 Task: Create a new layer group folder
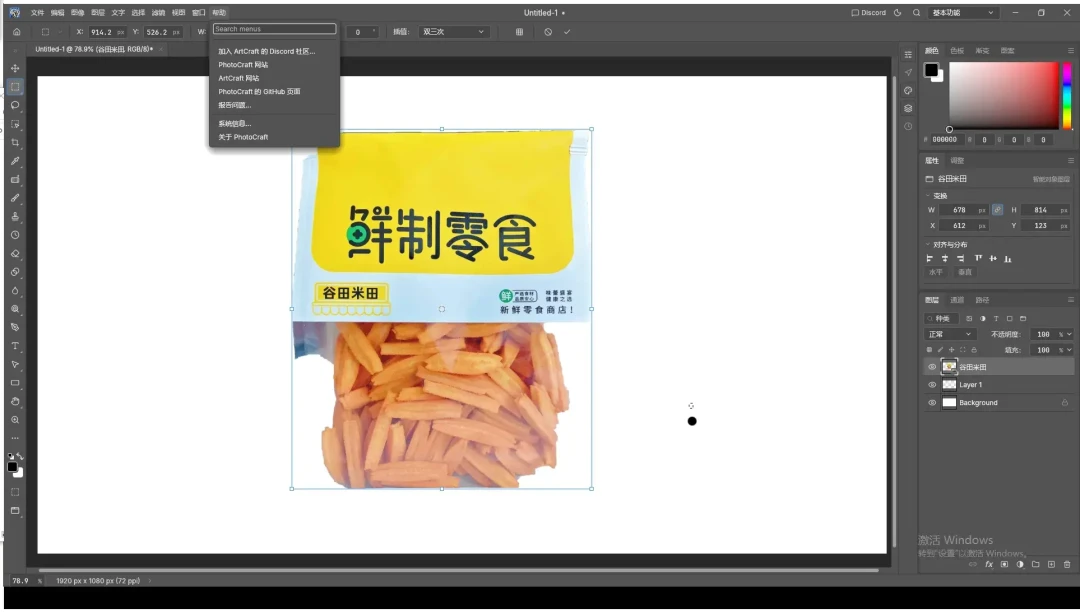point(1035,564)
